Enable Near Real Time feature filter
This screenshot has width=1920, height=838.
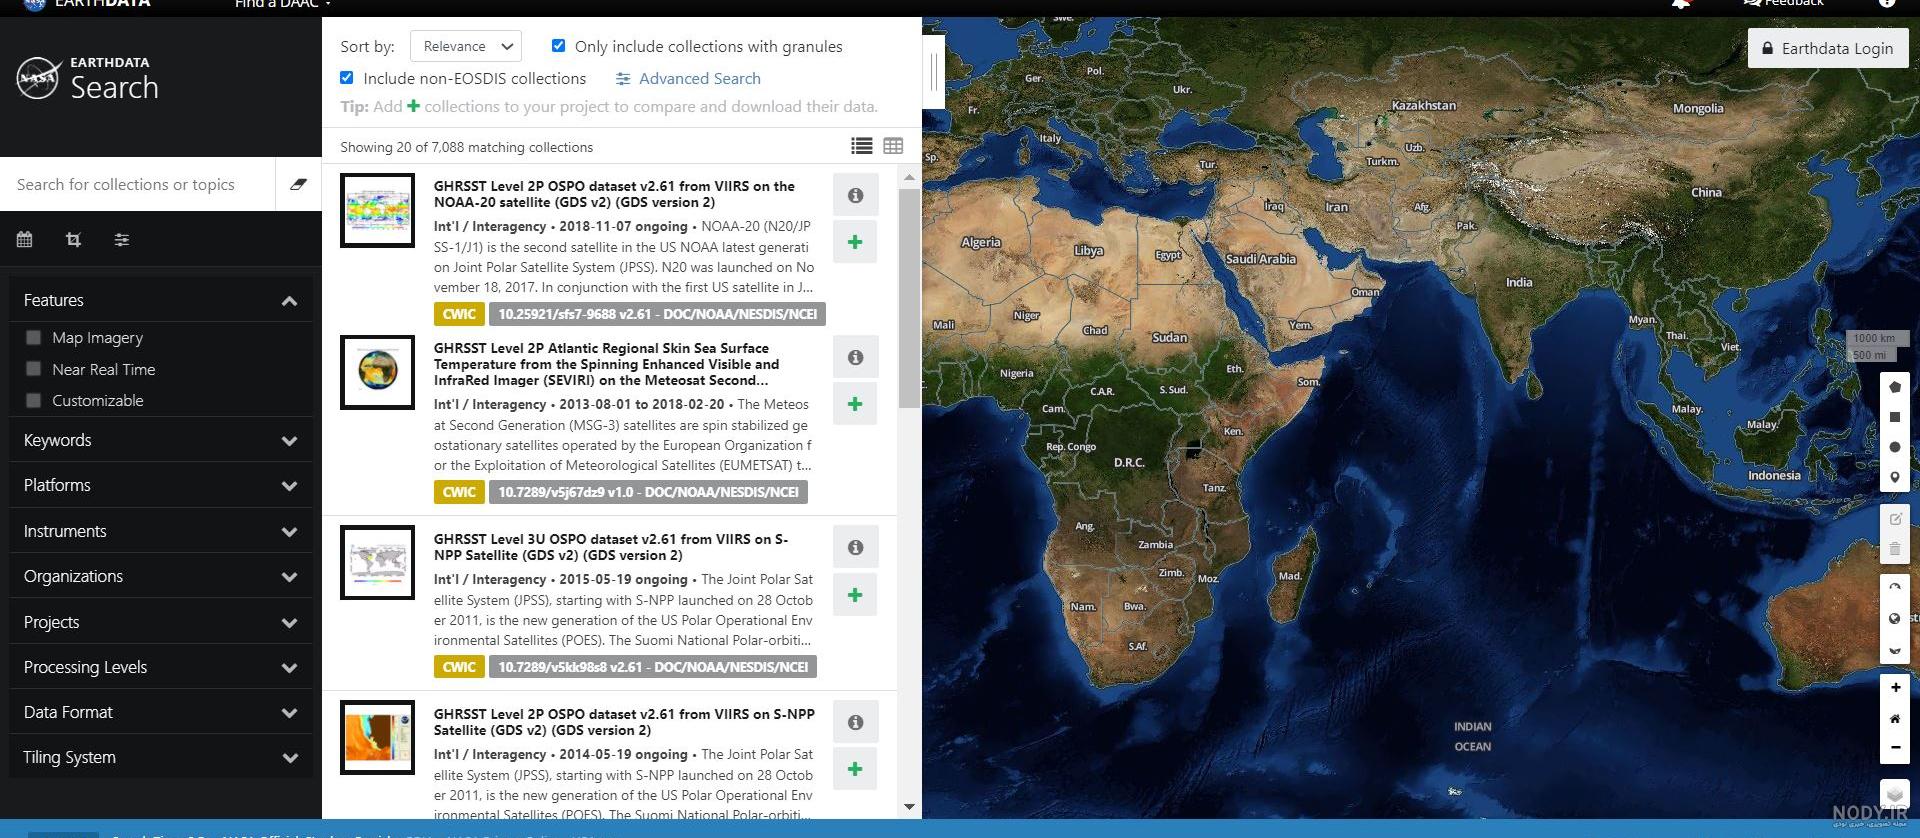[33, 369]
